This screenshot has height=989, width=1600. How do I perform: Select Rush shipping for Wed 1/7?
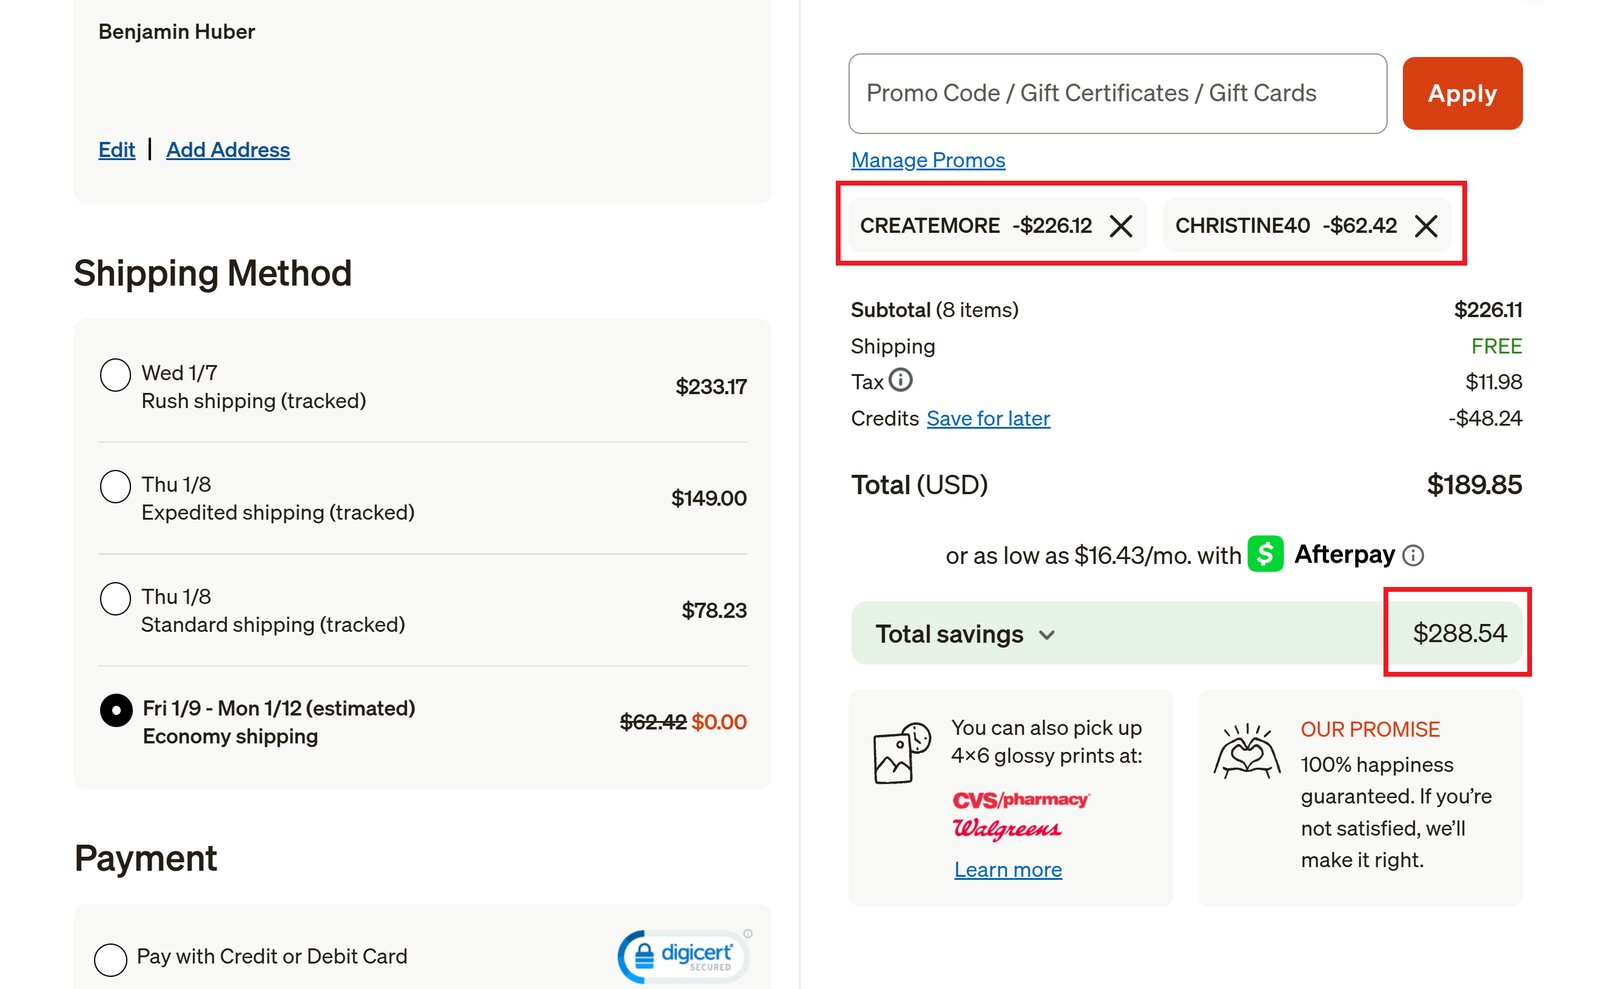click(115, 375)
